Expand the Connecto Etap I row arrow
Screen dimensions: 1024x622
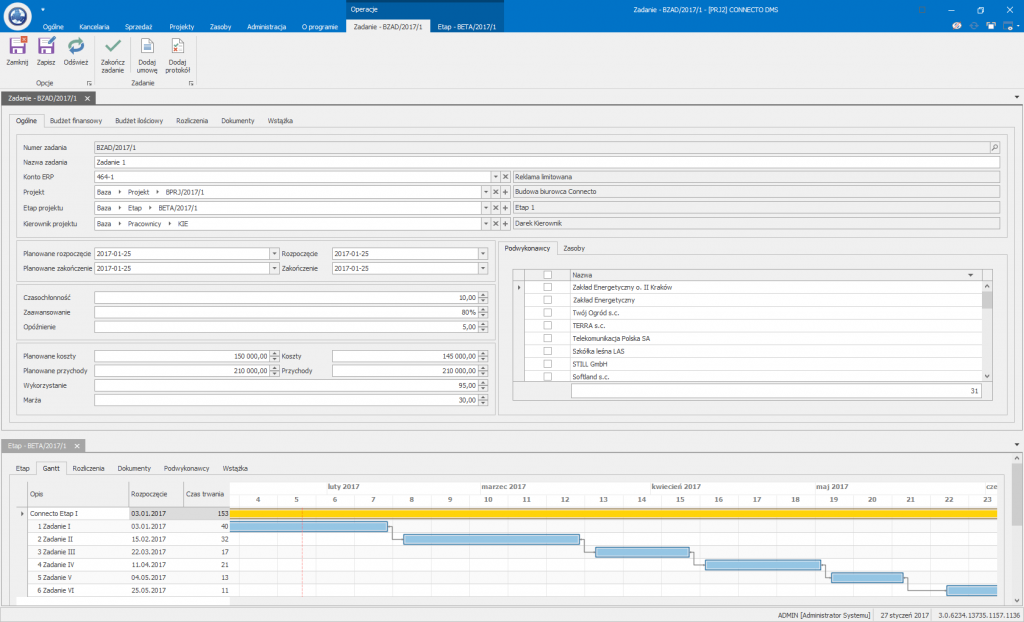coord(22,514)
